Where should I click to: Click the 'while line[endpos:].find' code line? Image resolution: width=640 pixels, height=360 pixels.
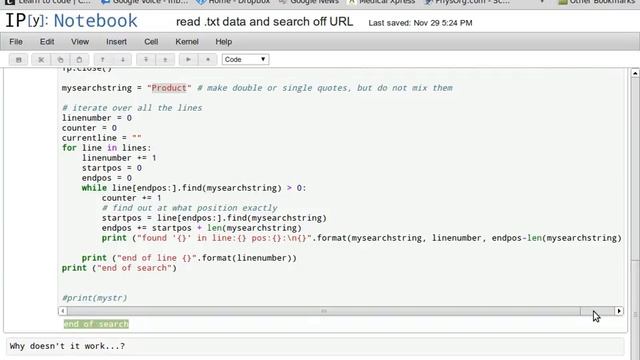(x=194, y=188)
